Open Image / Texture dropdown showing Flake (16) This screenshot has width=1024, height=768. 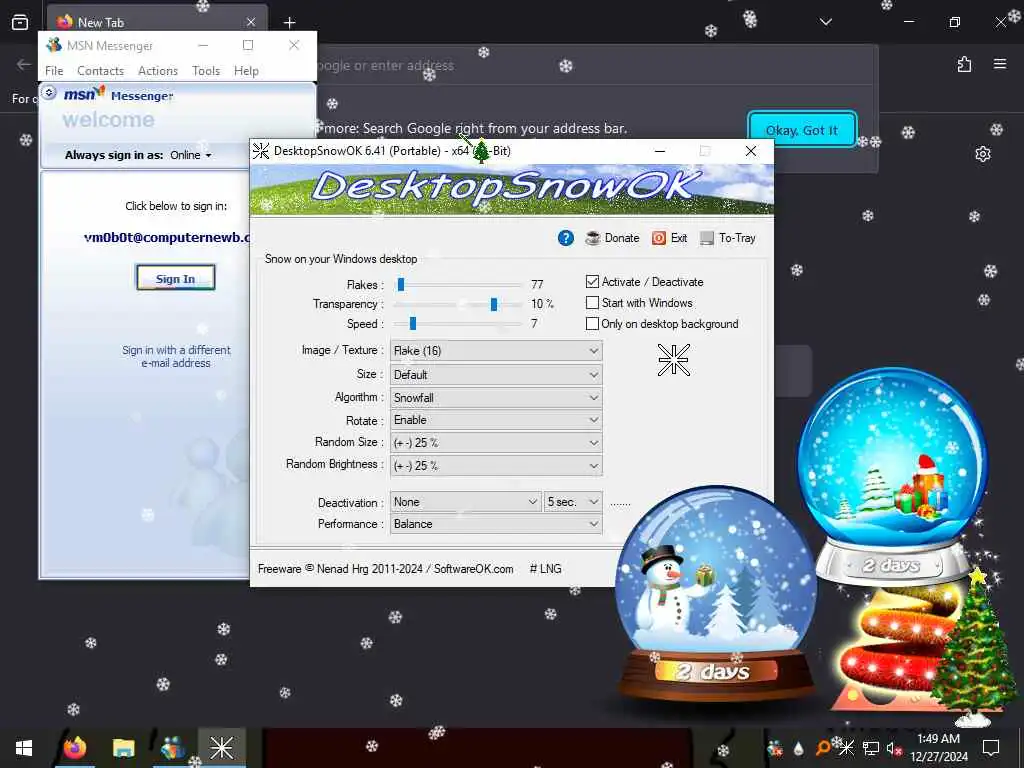496,351
